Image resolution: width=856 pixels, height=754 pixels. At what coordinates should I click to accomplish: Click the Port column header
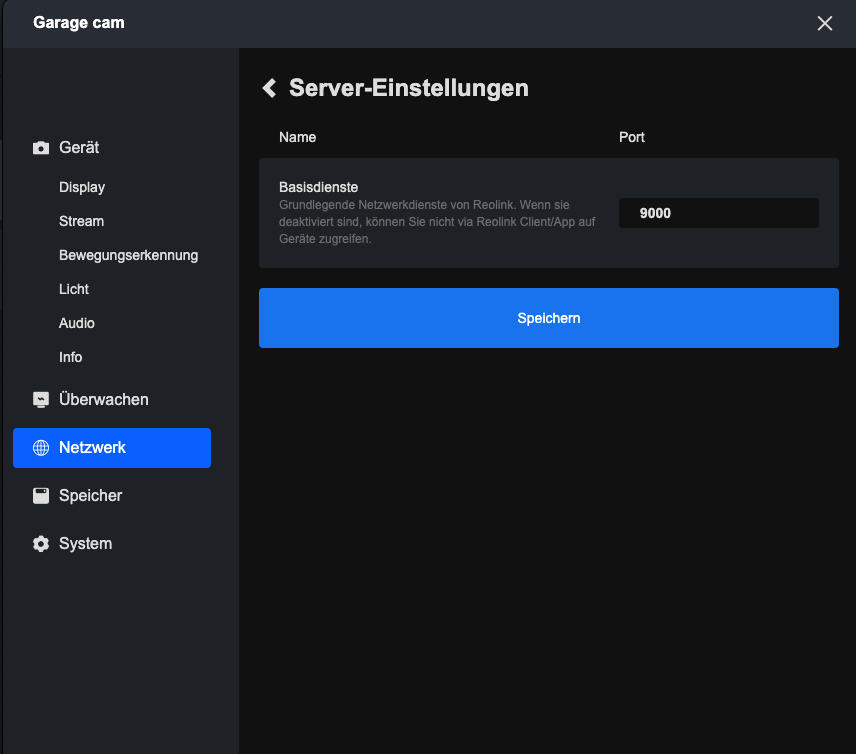632,137
